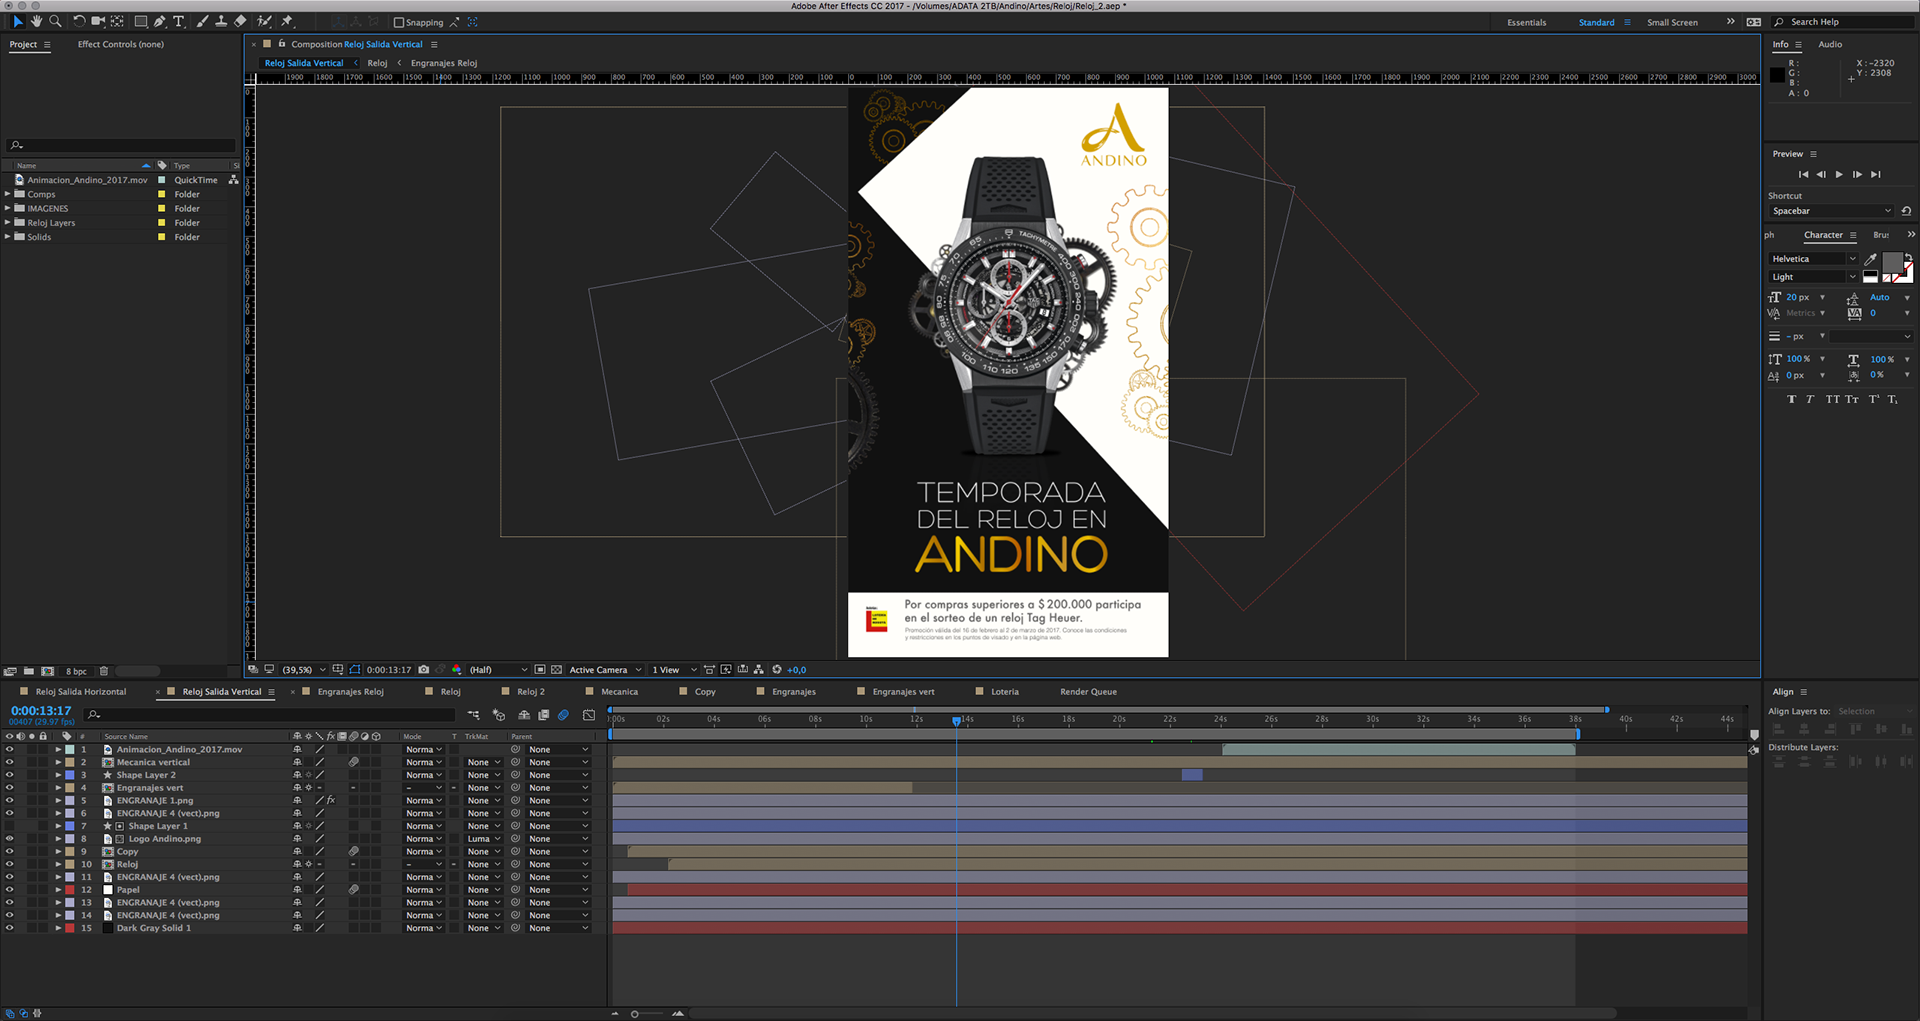Image resolution: width=1920 pixels, height=1021 pixels.
Task: Switch to Reloj Salida Horizontal timeline tab
Action: coord(81,692)
